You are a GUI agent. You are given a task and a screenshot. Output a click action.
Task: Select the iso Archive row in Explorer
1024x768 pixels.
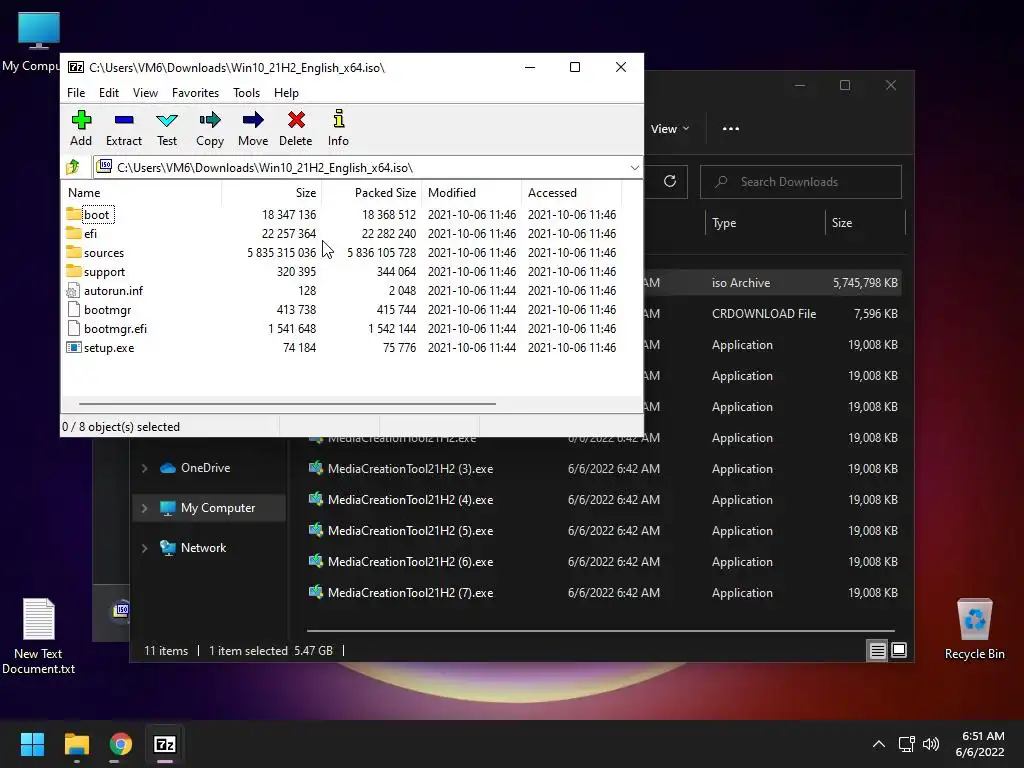click(773, 283)
